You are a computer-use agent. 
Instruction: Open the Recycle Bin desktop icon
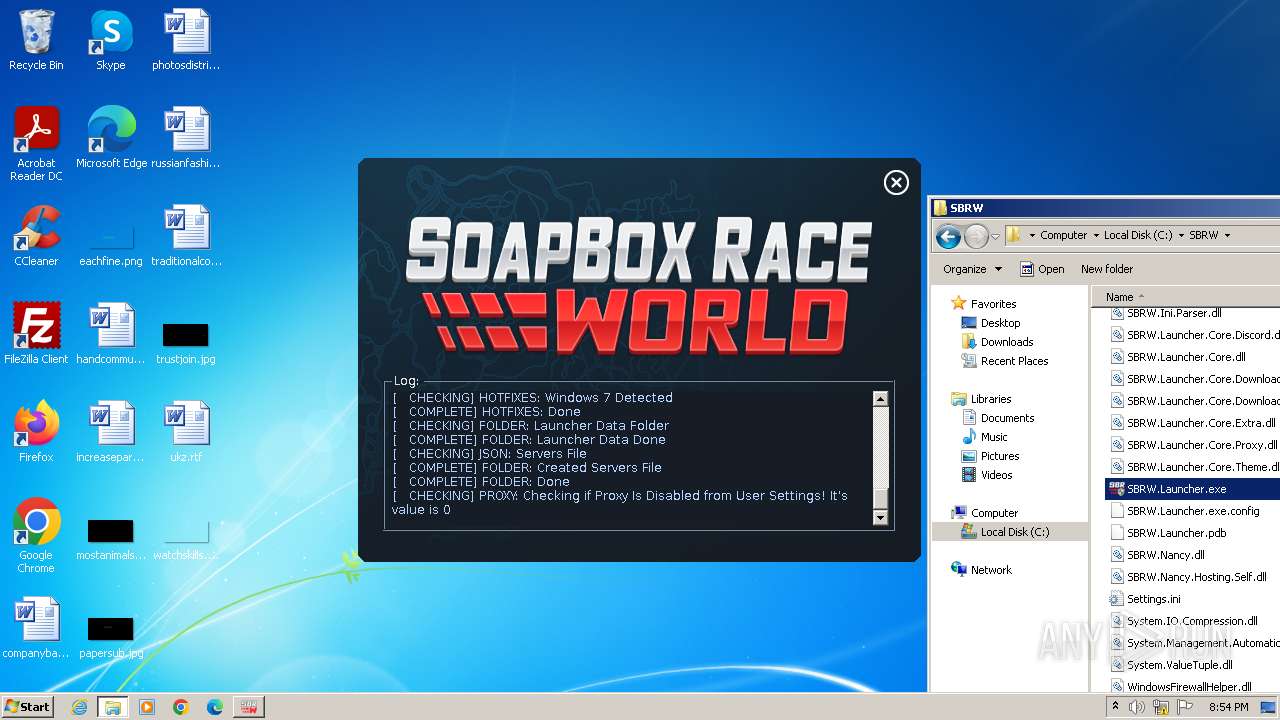[x=36, y=41]
